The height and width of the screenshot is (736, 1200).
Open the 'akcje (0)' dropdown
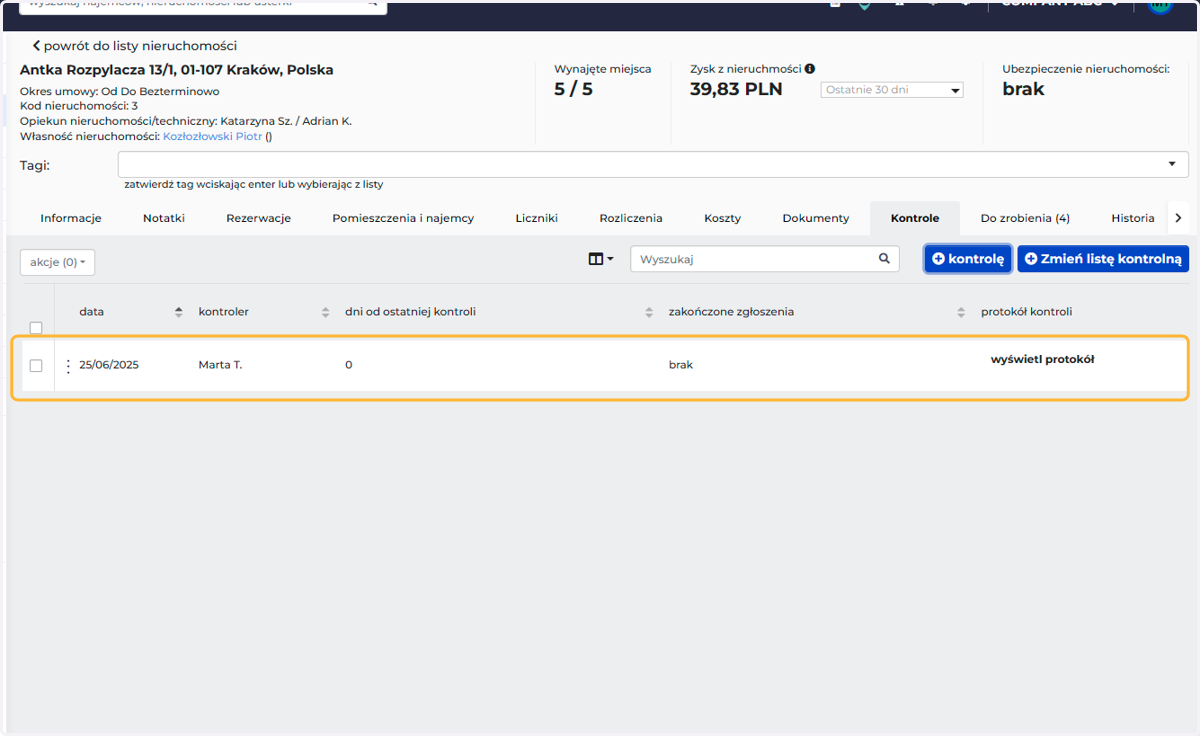tap(57, 262)
